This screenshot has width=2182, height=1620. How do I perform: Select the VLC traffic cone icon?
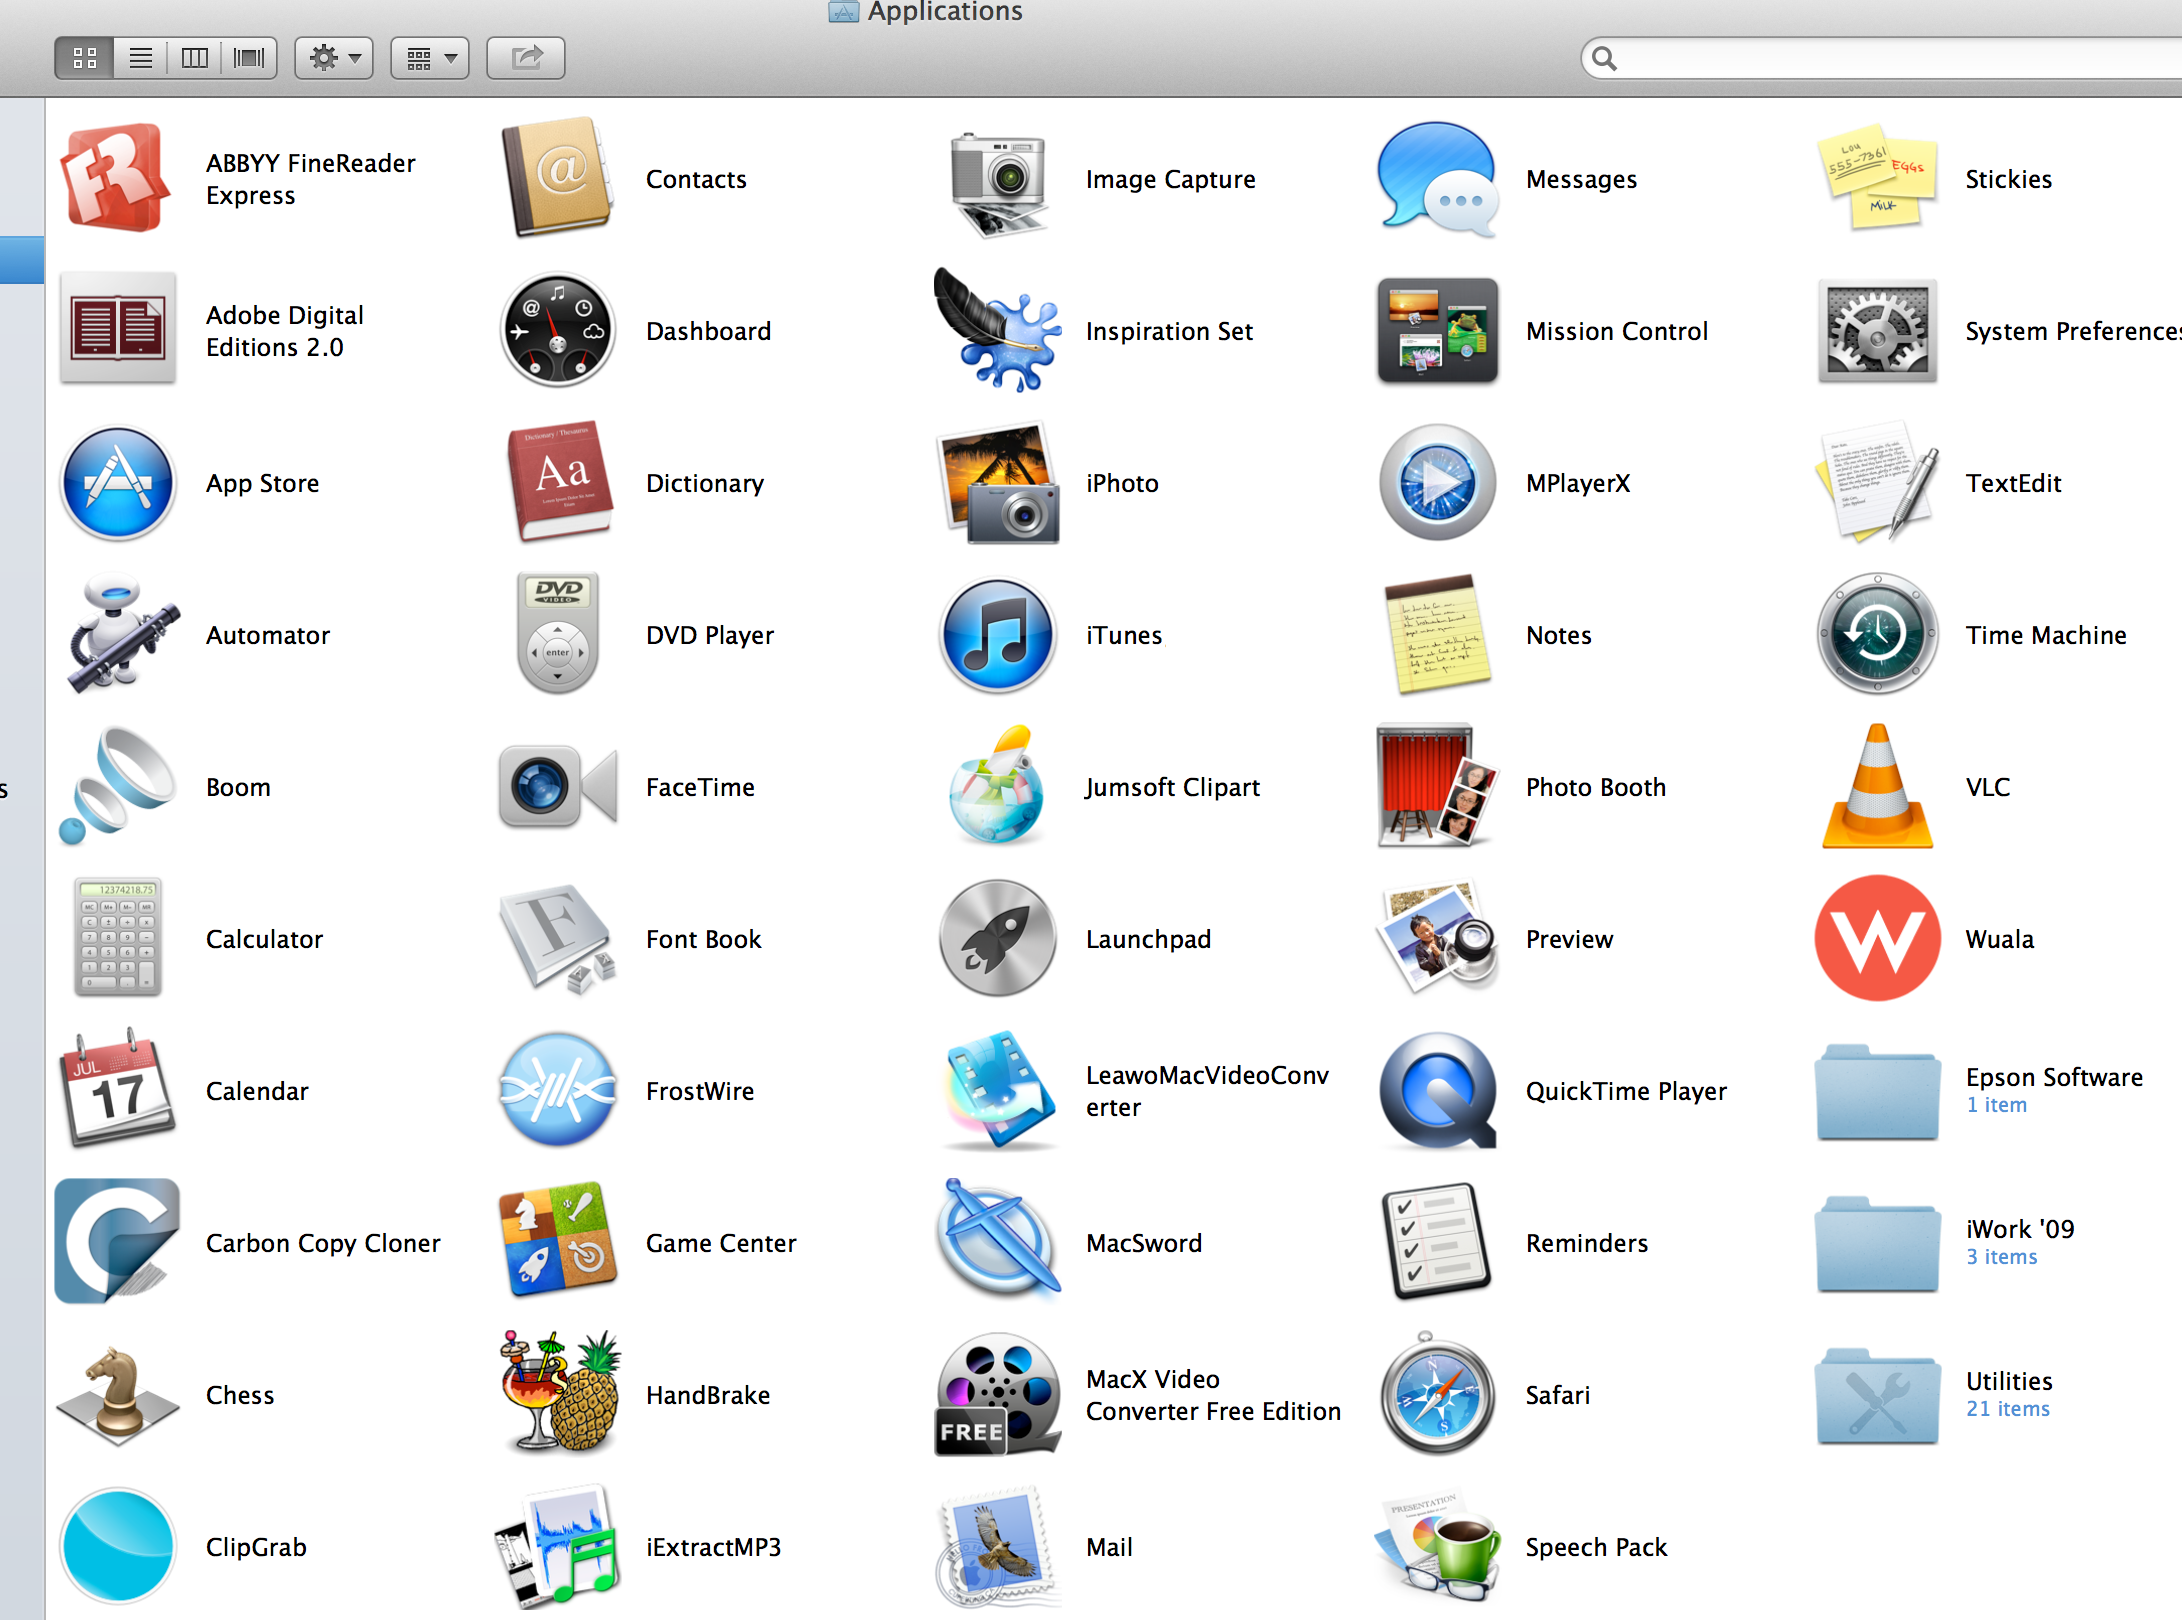click(x=1878, y=786)
